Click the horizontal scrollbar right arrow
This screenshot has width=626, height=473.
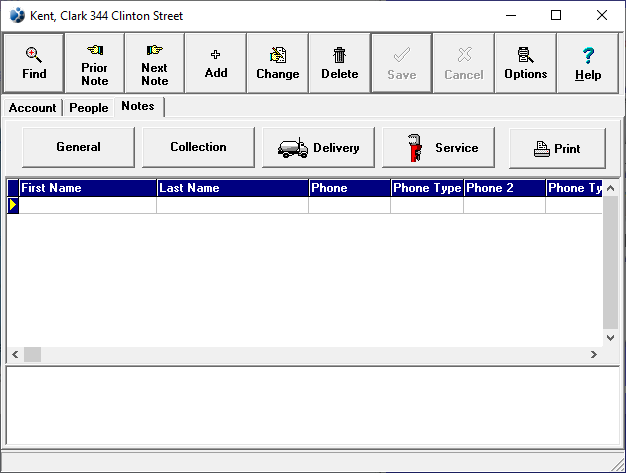594,355
